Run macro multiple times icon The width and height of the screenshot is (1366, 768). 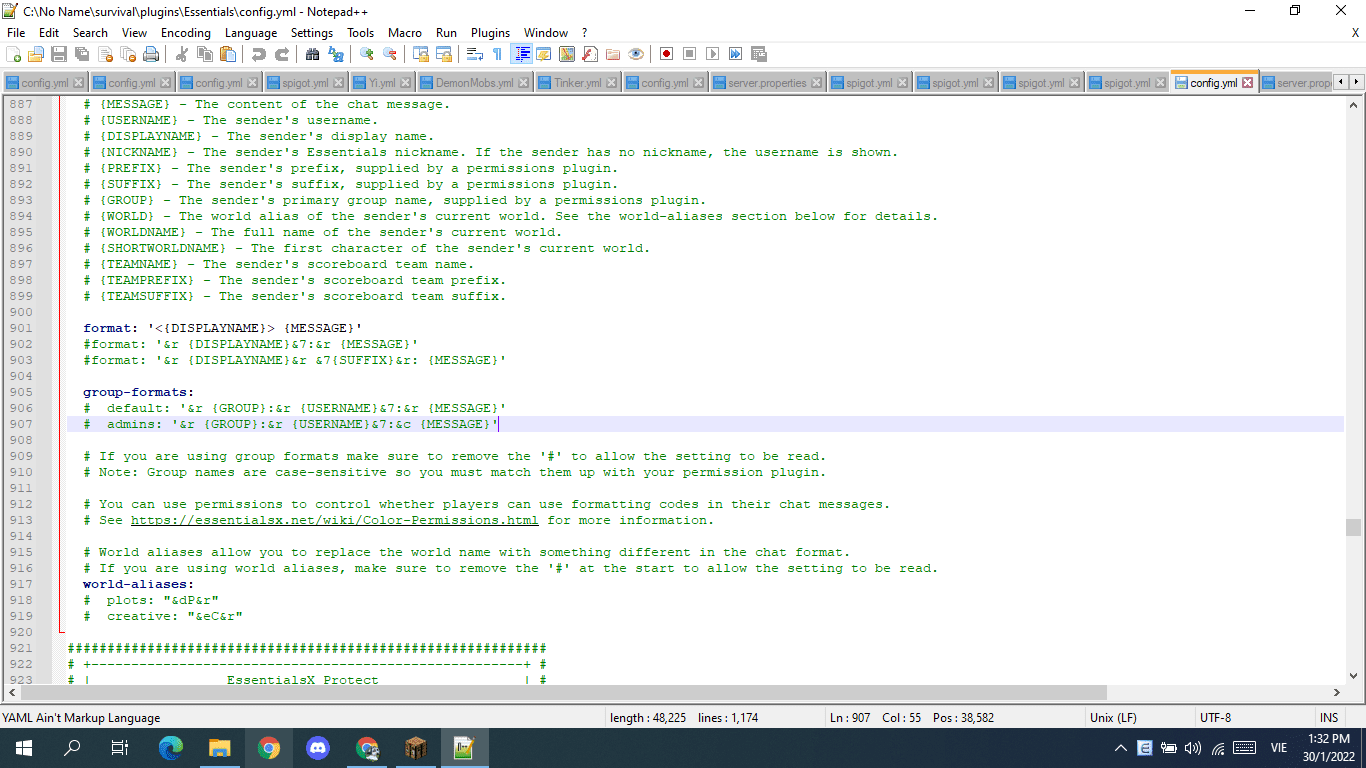pos(736,54)
